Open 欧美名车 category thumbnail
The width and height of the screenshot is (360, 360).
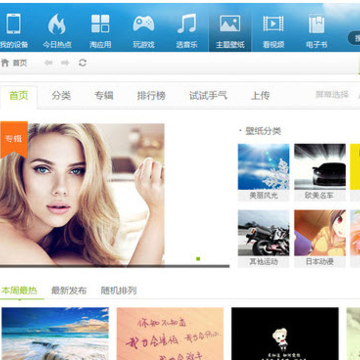tap(320, 167)
